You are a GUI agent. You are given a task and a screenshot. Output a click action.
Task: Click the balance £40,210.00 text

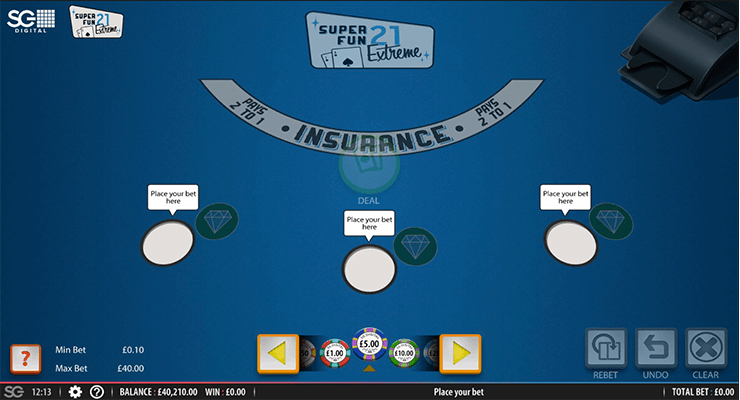[x=159, y=392]
